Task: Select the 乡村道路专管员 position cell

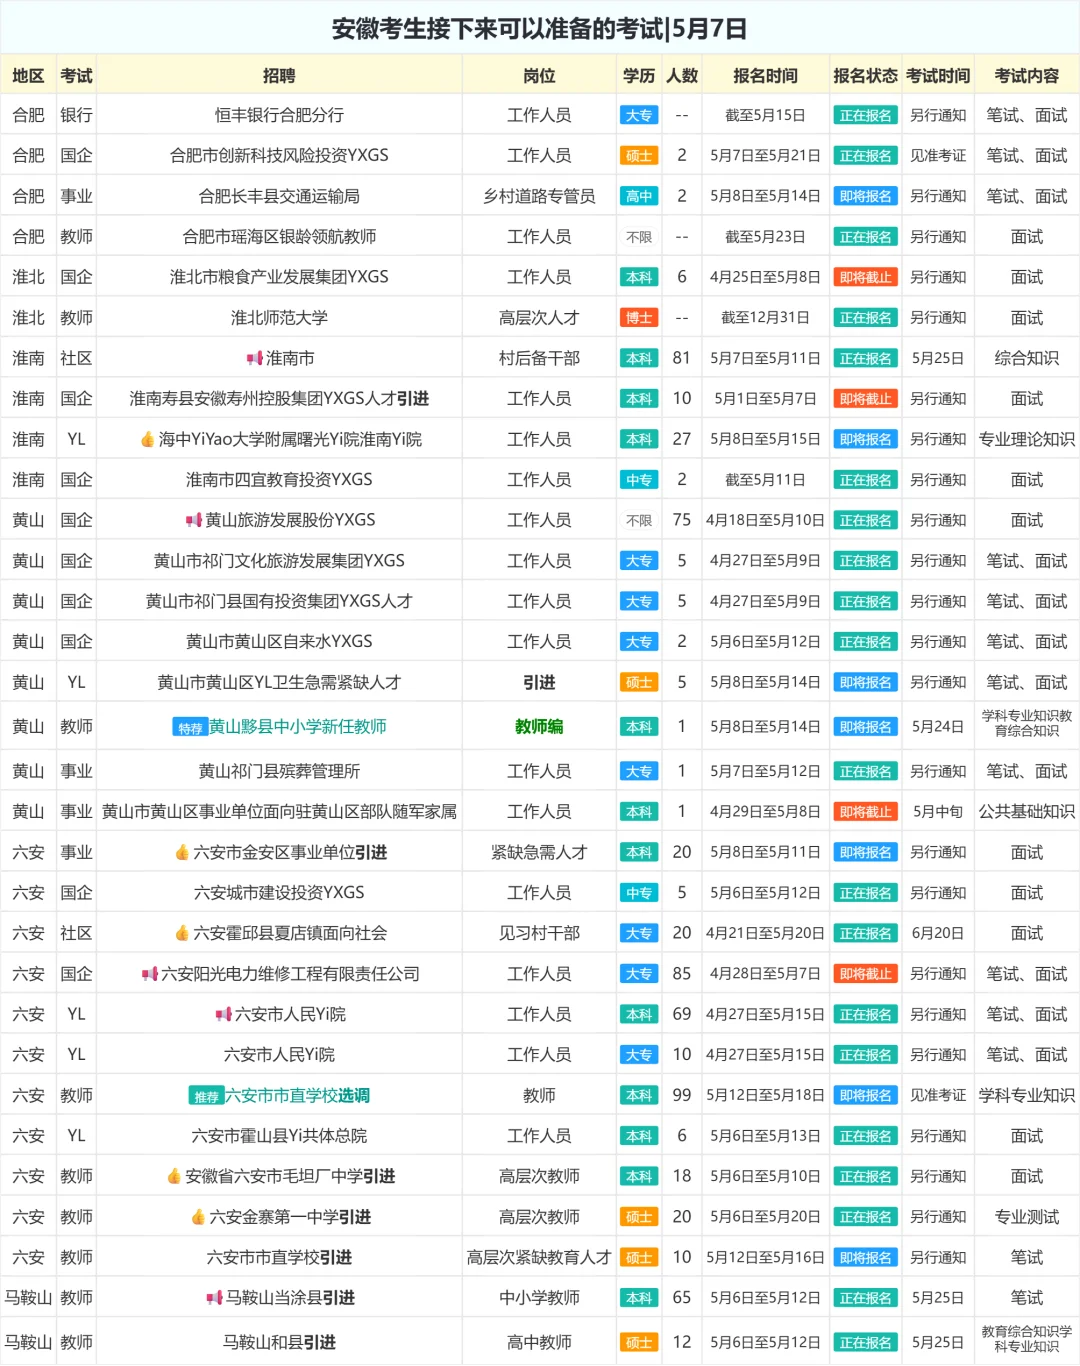Action: pos(539,196)
